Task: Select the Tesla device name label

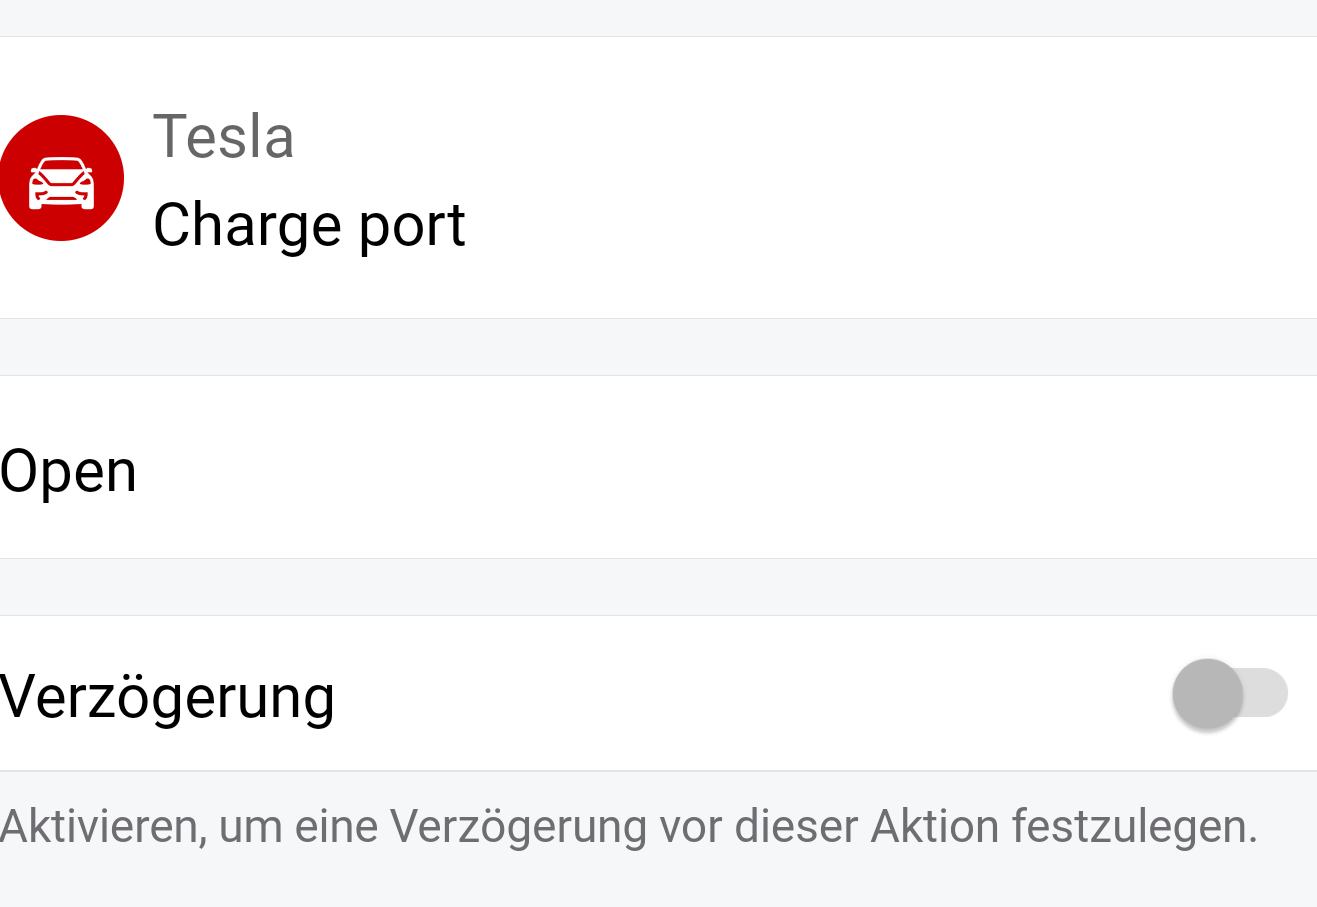Action: (x=223, y=136)
